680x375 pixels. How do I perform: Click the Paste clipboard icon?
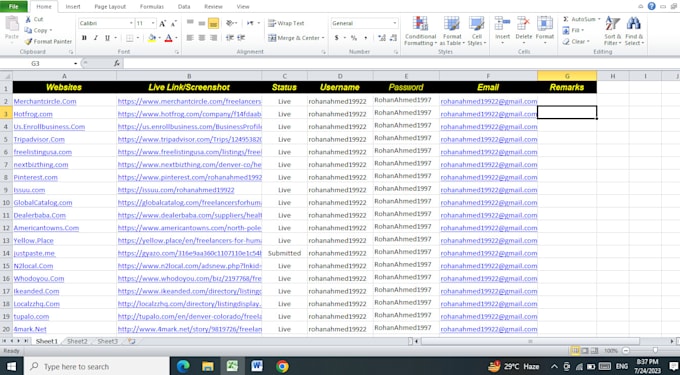(12, 25)
